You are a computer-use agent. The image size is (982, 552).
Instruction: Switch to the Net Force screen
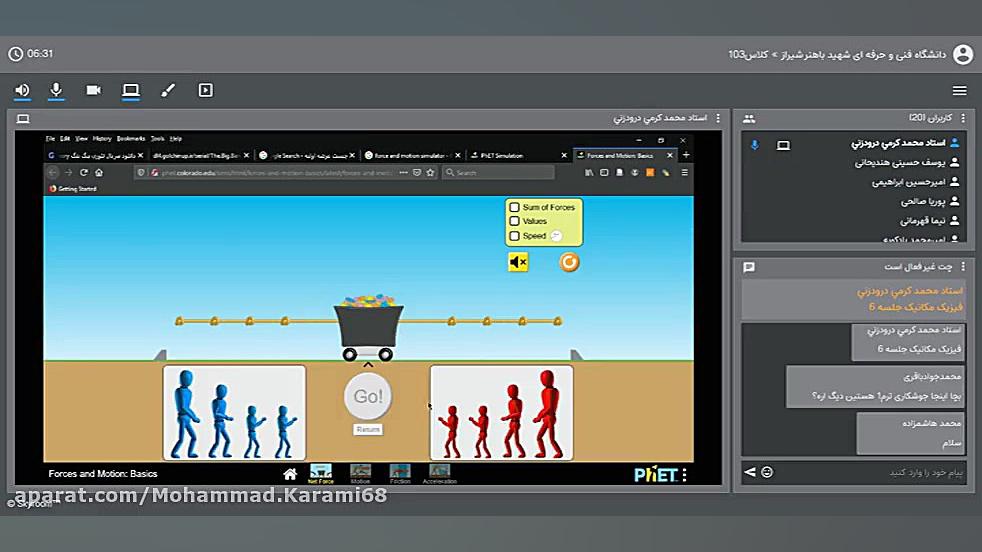(321, 474)
